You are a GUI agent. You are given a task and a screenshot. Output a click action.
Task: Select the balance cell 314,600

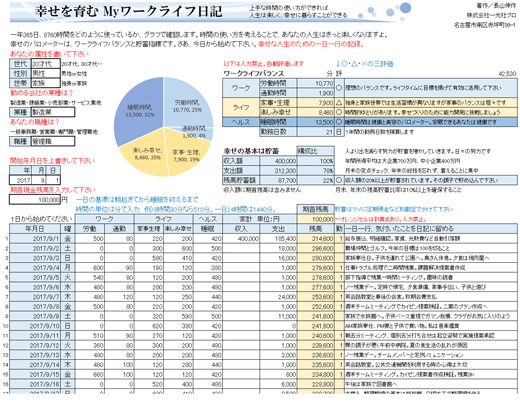pos(315,239)
